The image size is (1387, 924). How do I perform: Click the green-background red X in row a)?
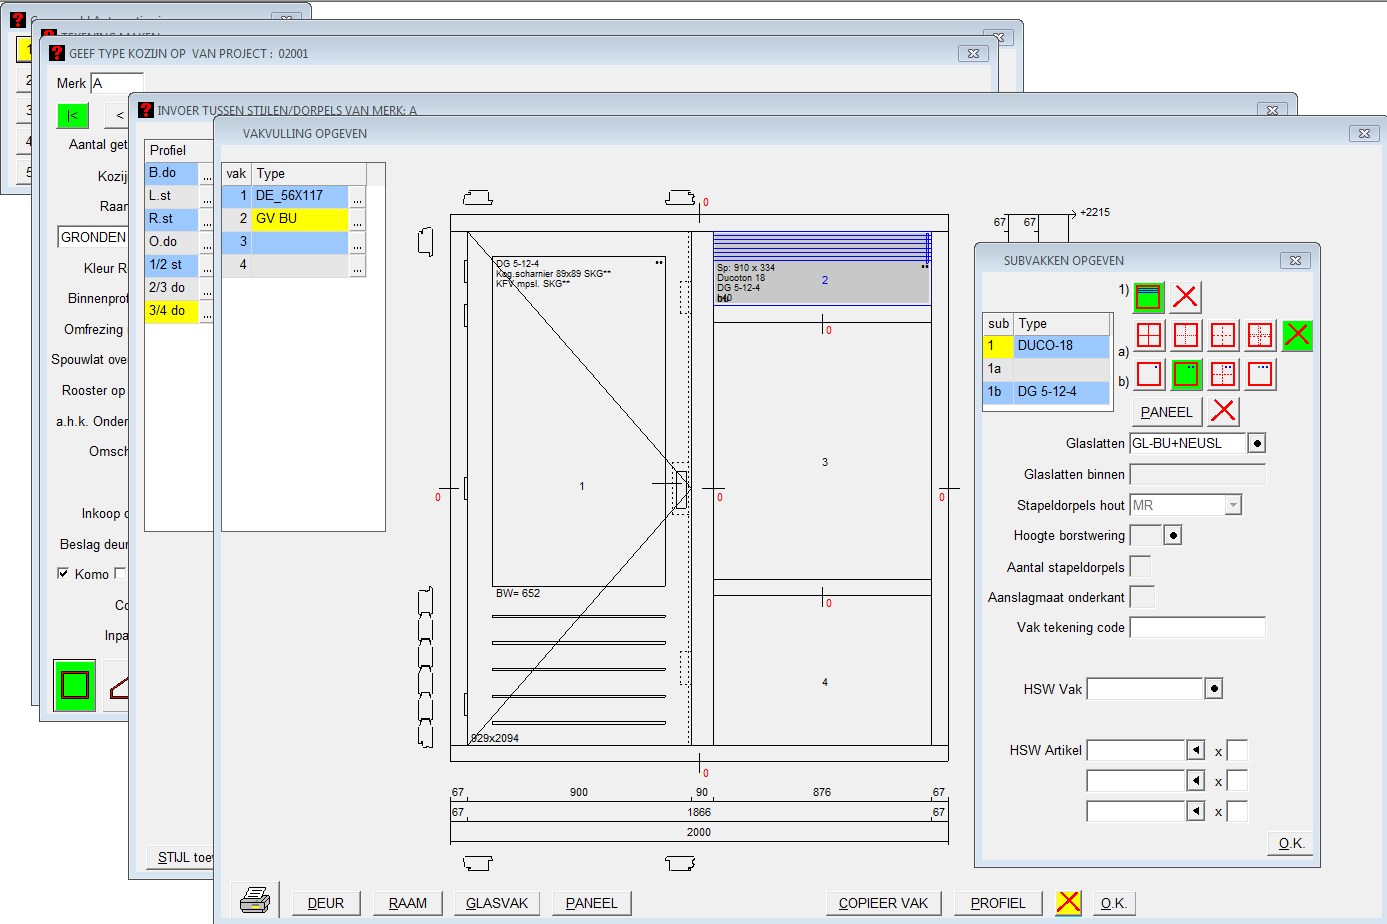1297,335
